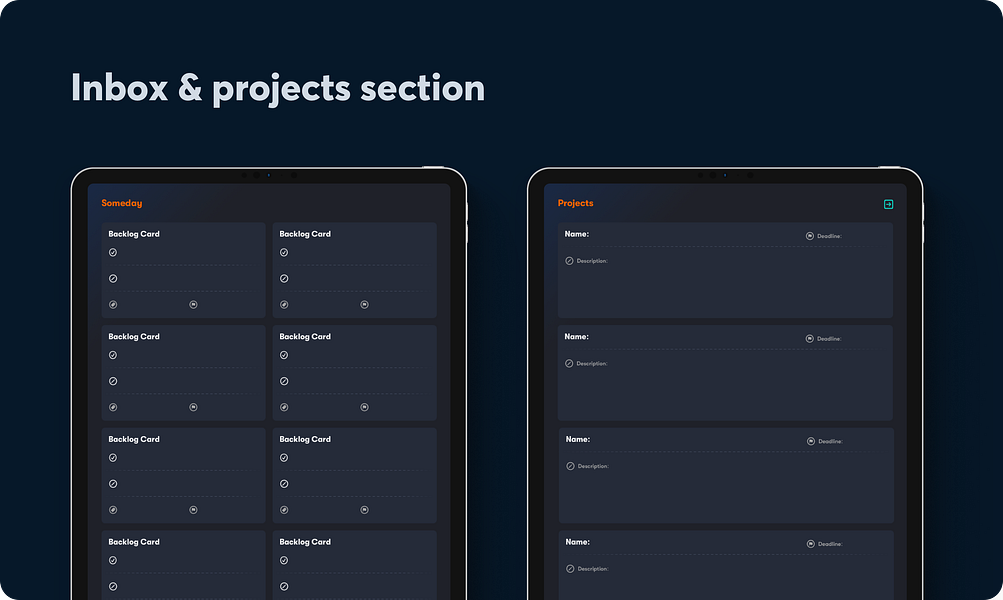Click flag icon in second-row right Backlog Card
The image size is (1003, 600).
(365, 407)
